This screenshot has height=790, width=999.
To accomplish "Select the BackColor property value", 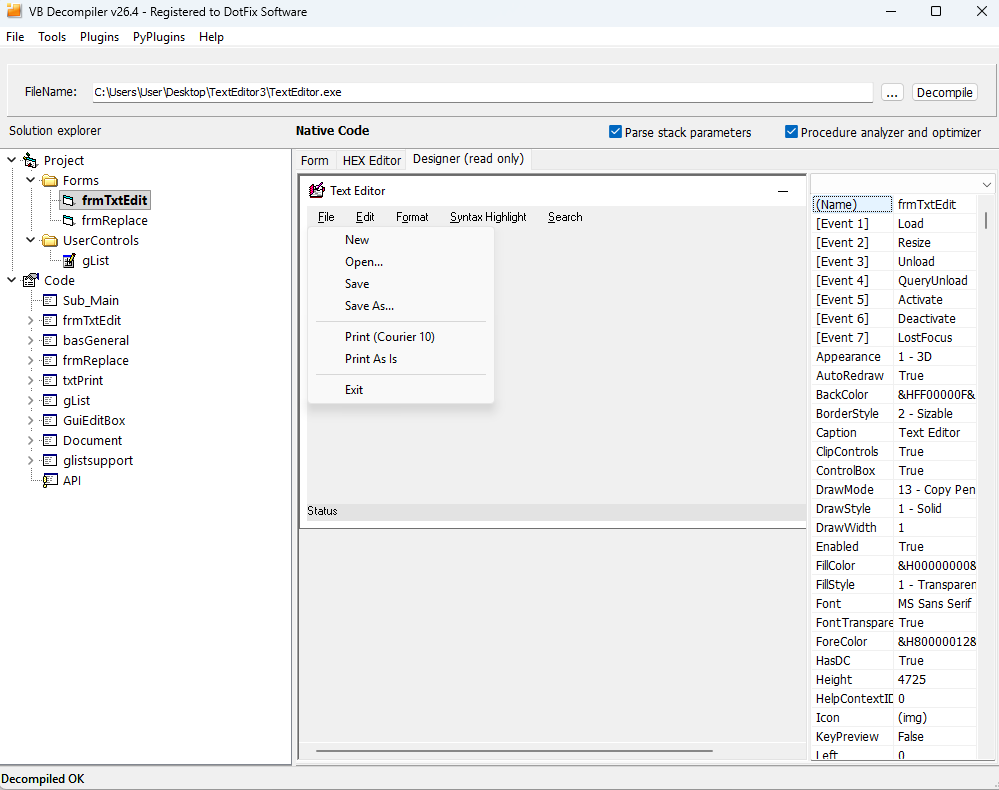I will pyautogui.click(x=935, y=394).
